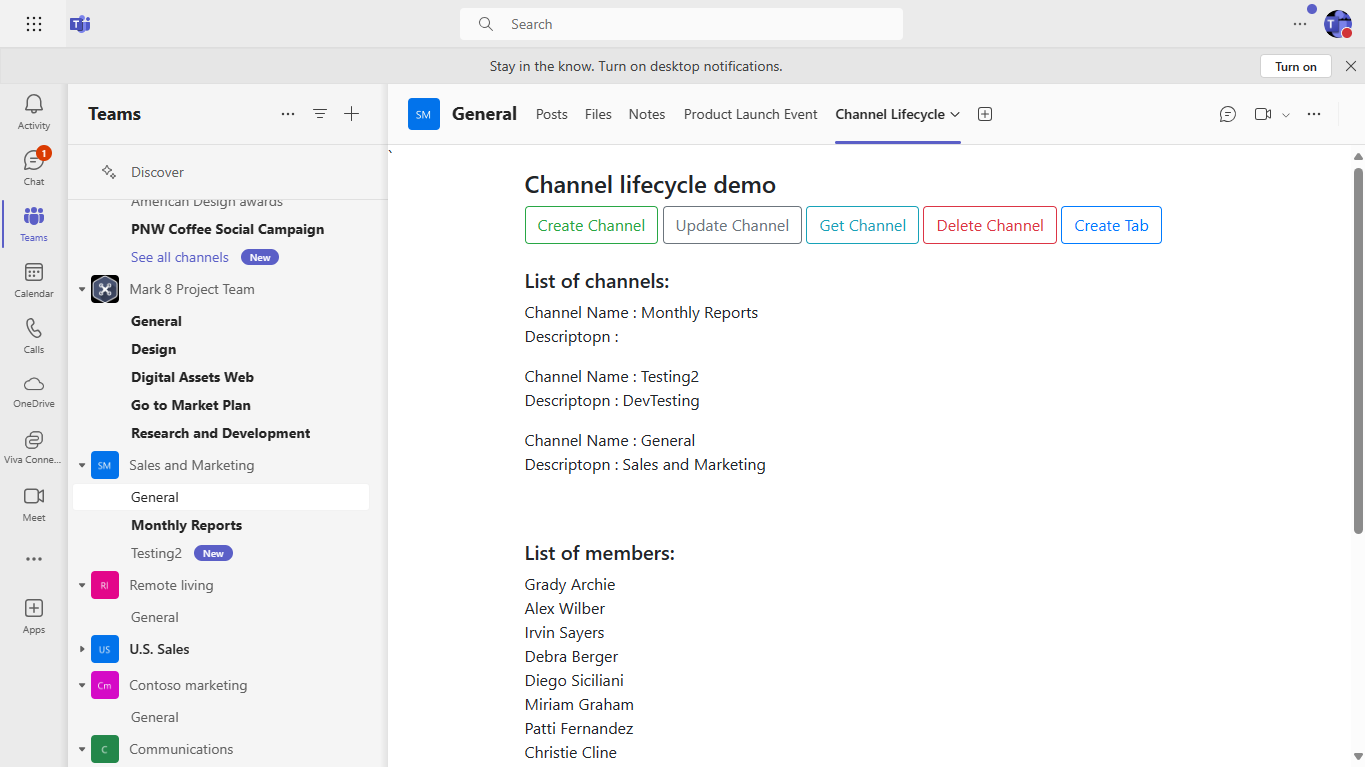
Task: Click the General channel SM avatar header
Action: point(424,114)
